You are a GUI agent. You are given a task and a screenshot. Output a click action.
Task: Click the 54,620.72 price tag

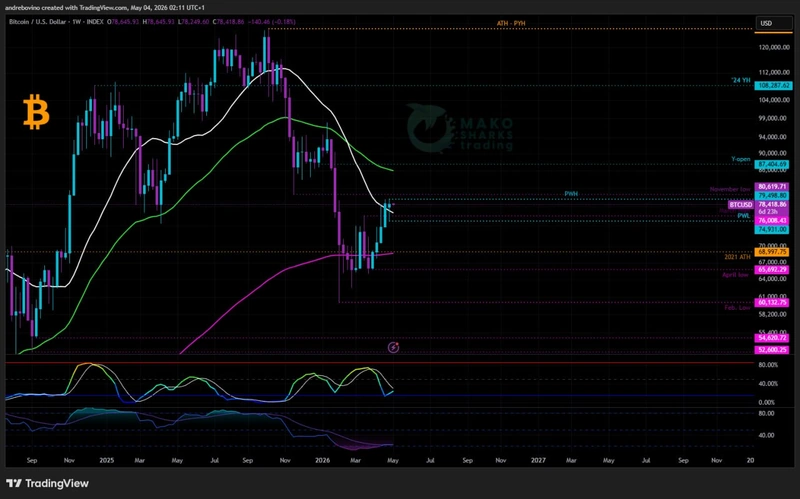(772, 338)
